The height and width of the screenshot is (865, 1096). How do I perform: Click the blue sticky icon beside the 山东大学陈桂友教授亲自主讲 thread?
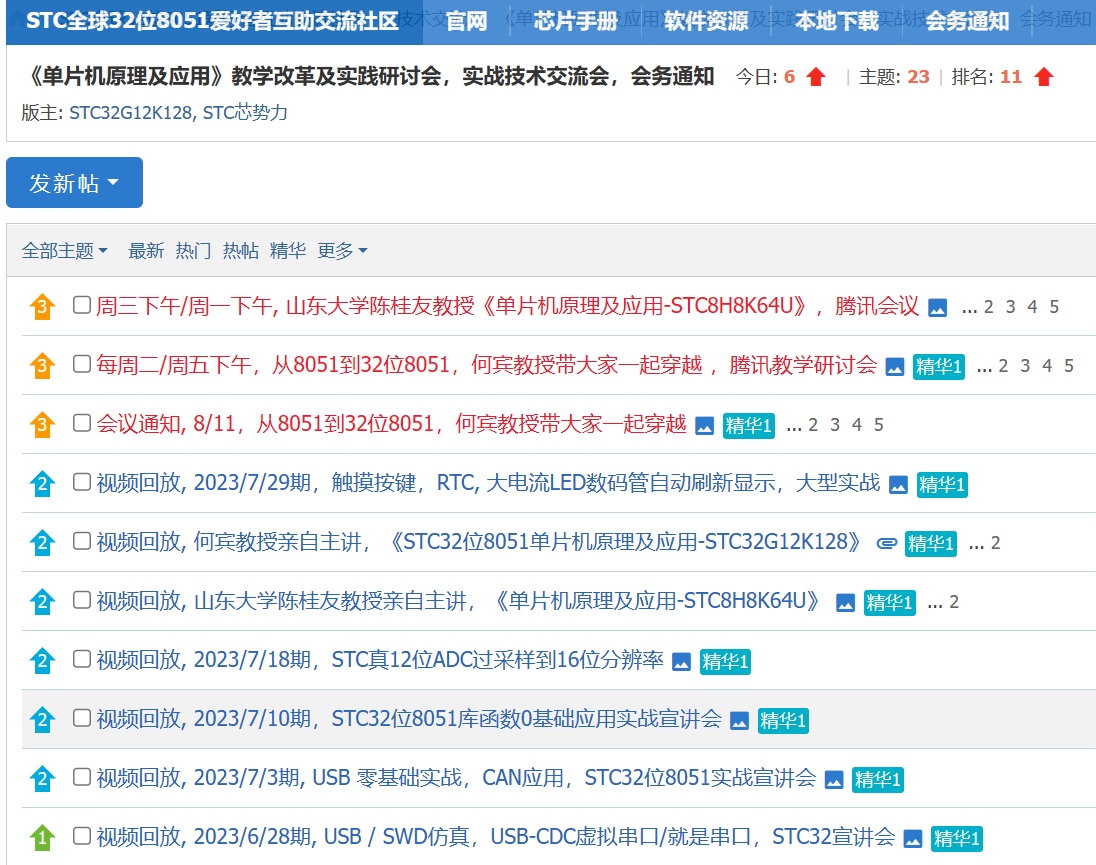tap(42, 602)
